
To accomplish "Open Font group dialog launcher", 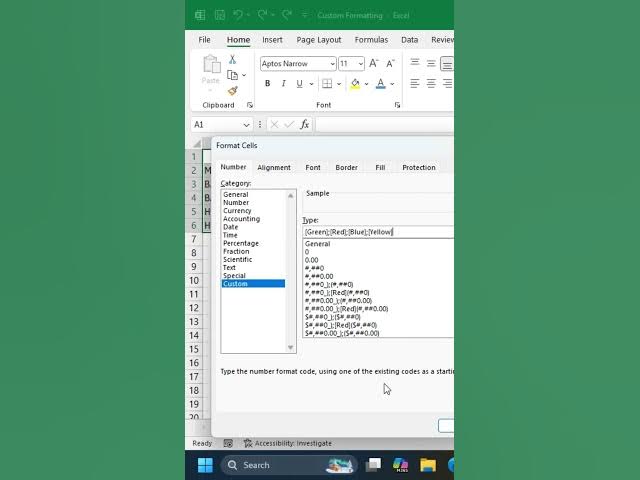I will [x=397, y=105].
